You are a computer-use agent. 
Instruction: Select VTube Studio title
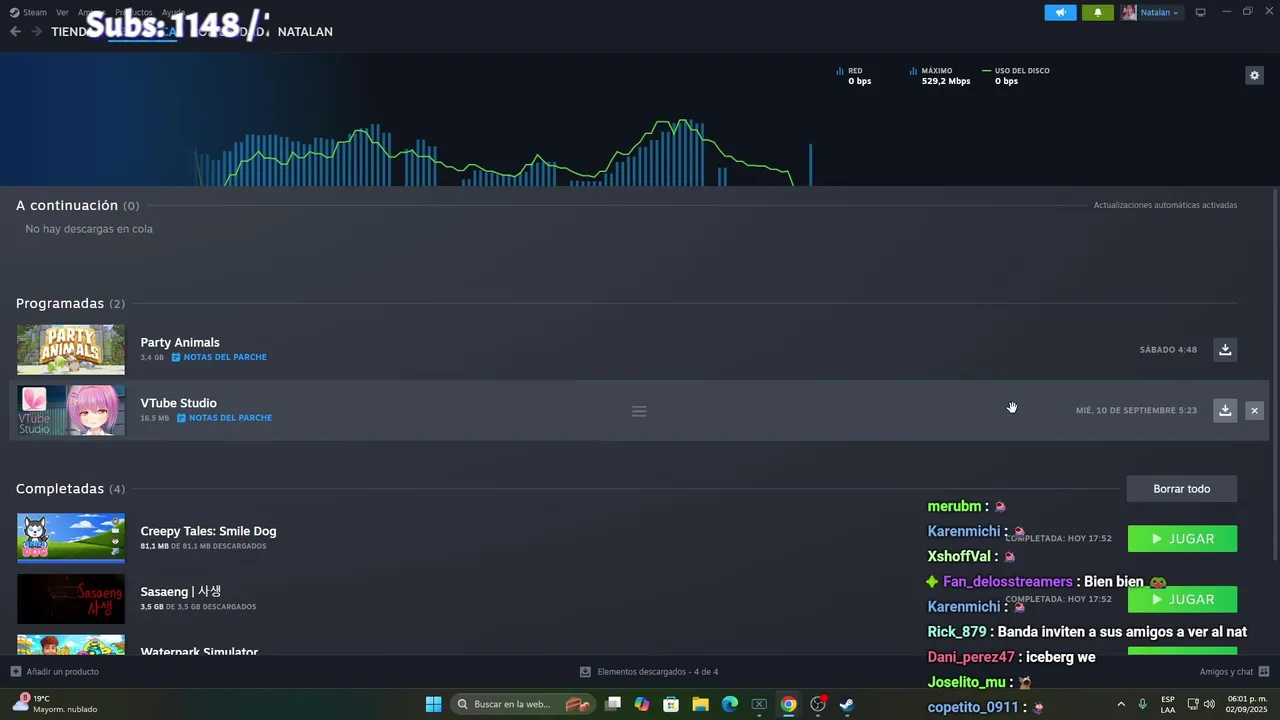pos(178,403)
